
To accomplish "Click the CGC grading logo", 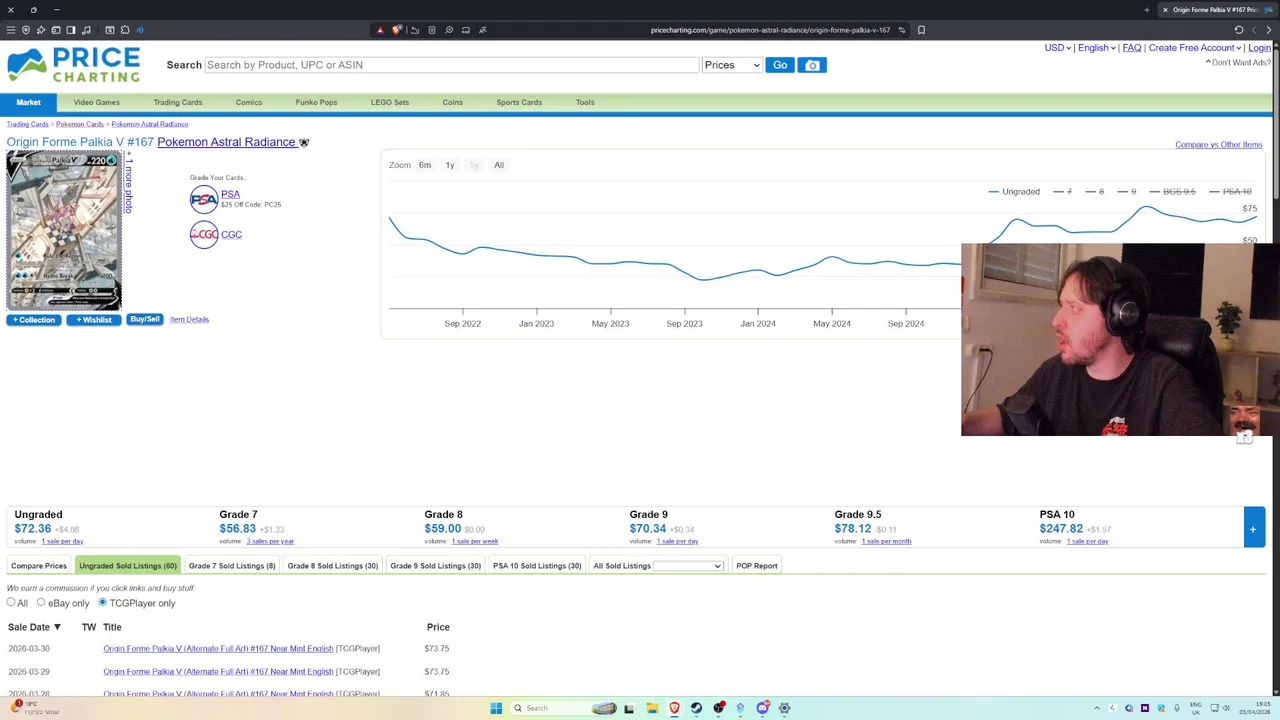I will coord(204,235).
